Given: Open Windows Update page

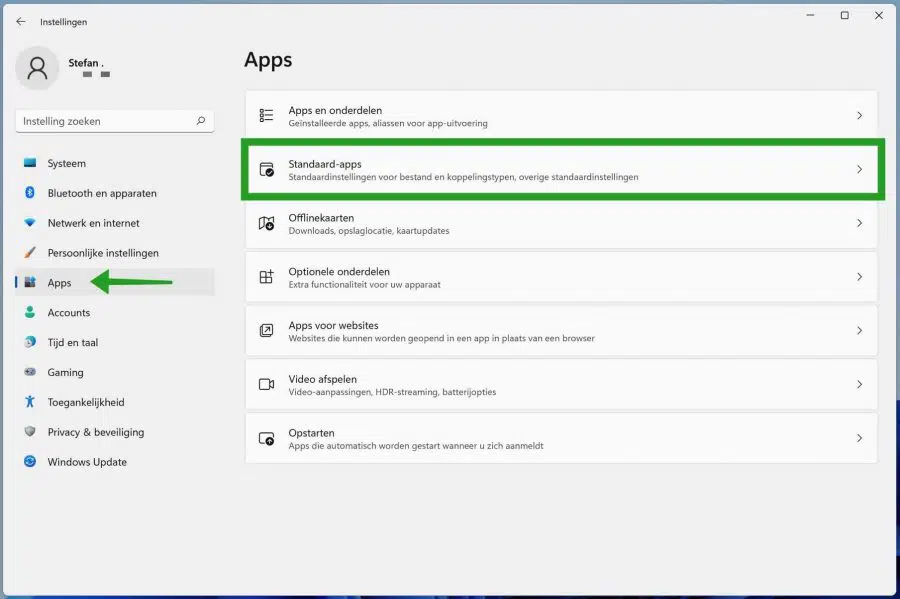Looking at the screenshot, I should pyautogui.click(x=115, y=461).
